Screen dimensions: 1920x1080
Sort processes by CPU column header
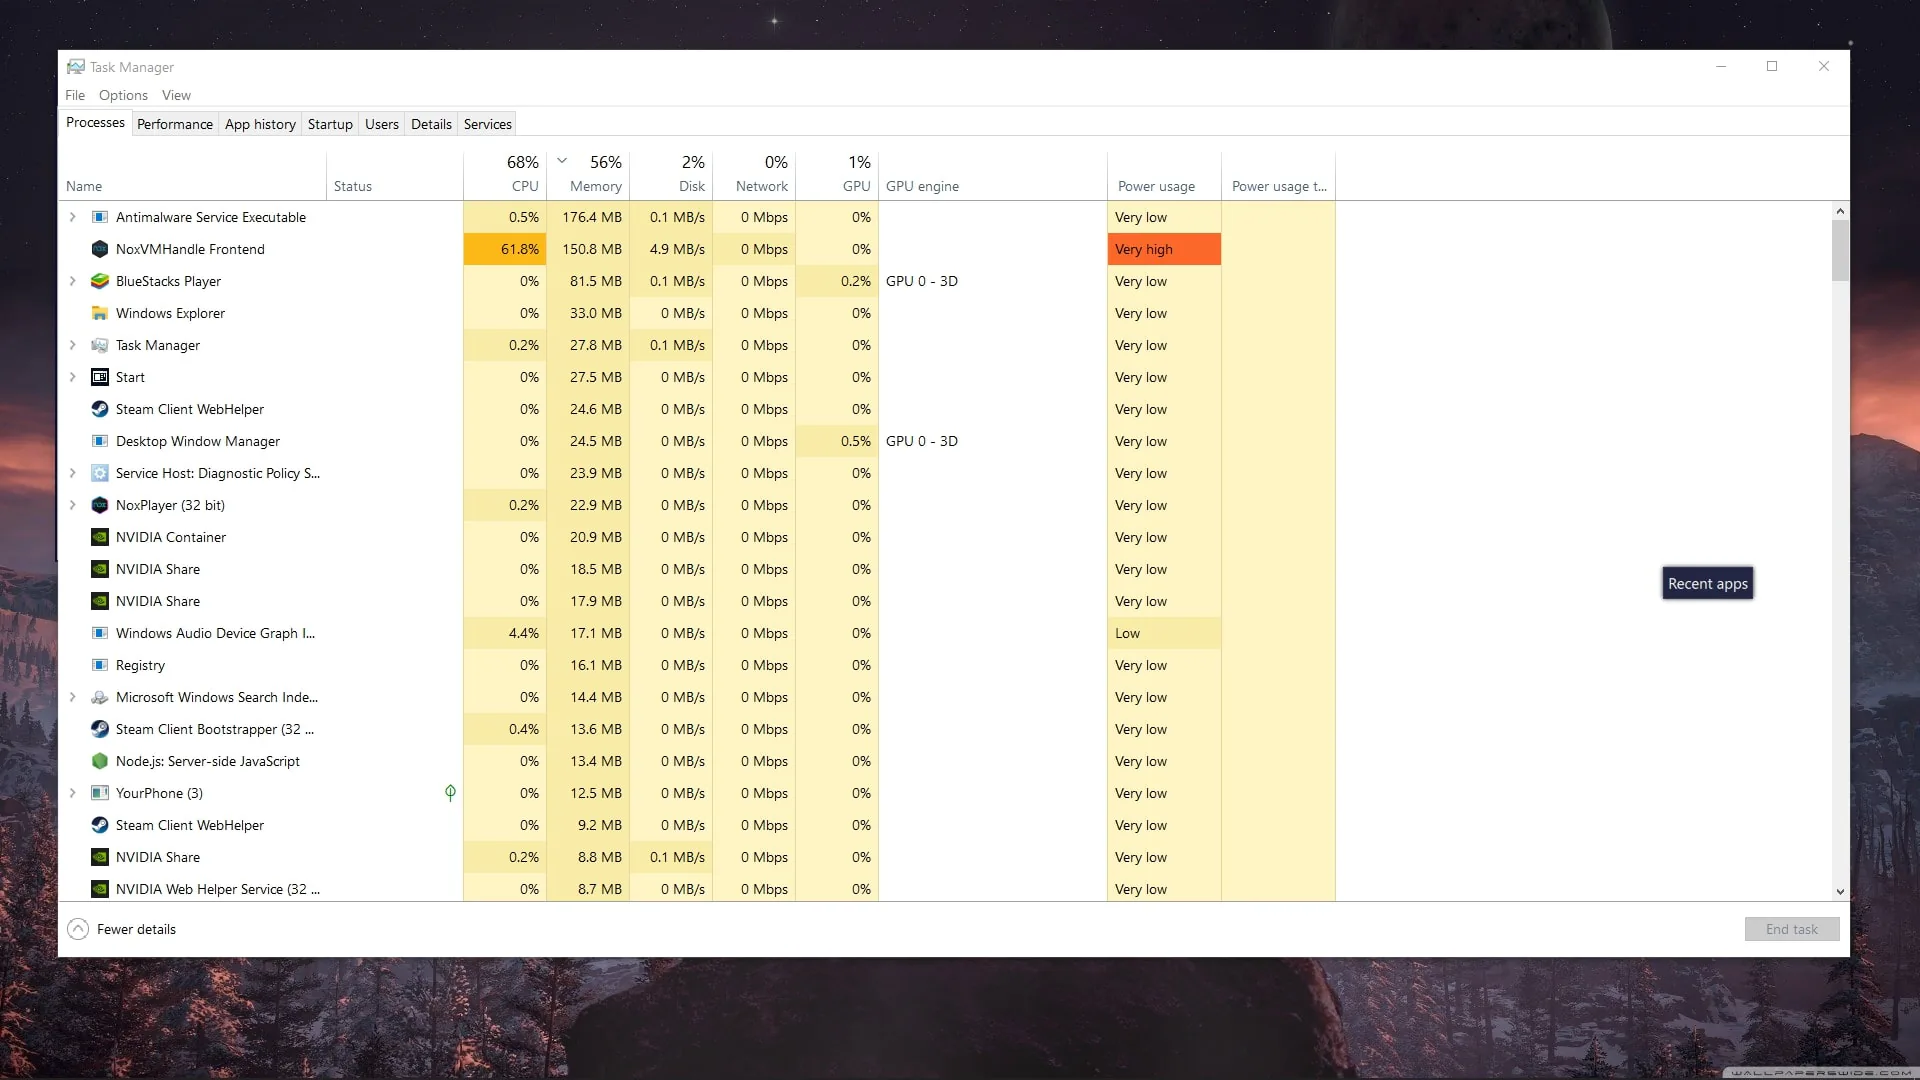pos(505,174)
